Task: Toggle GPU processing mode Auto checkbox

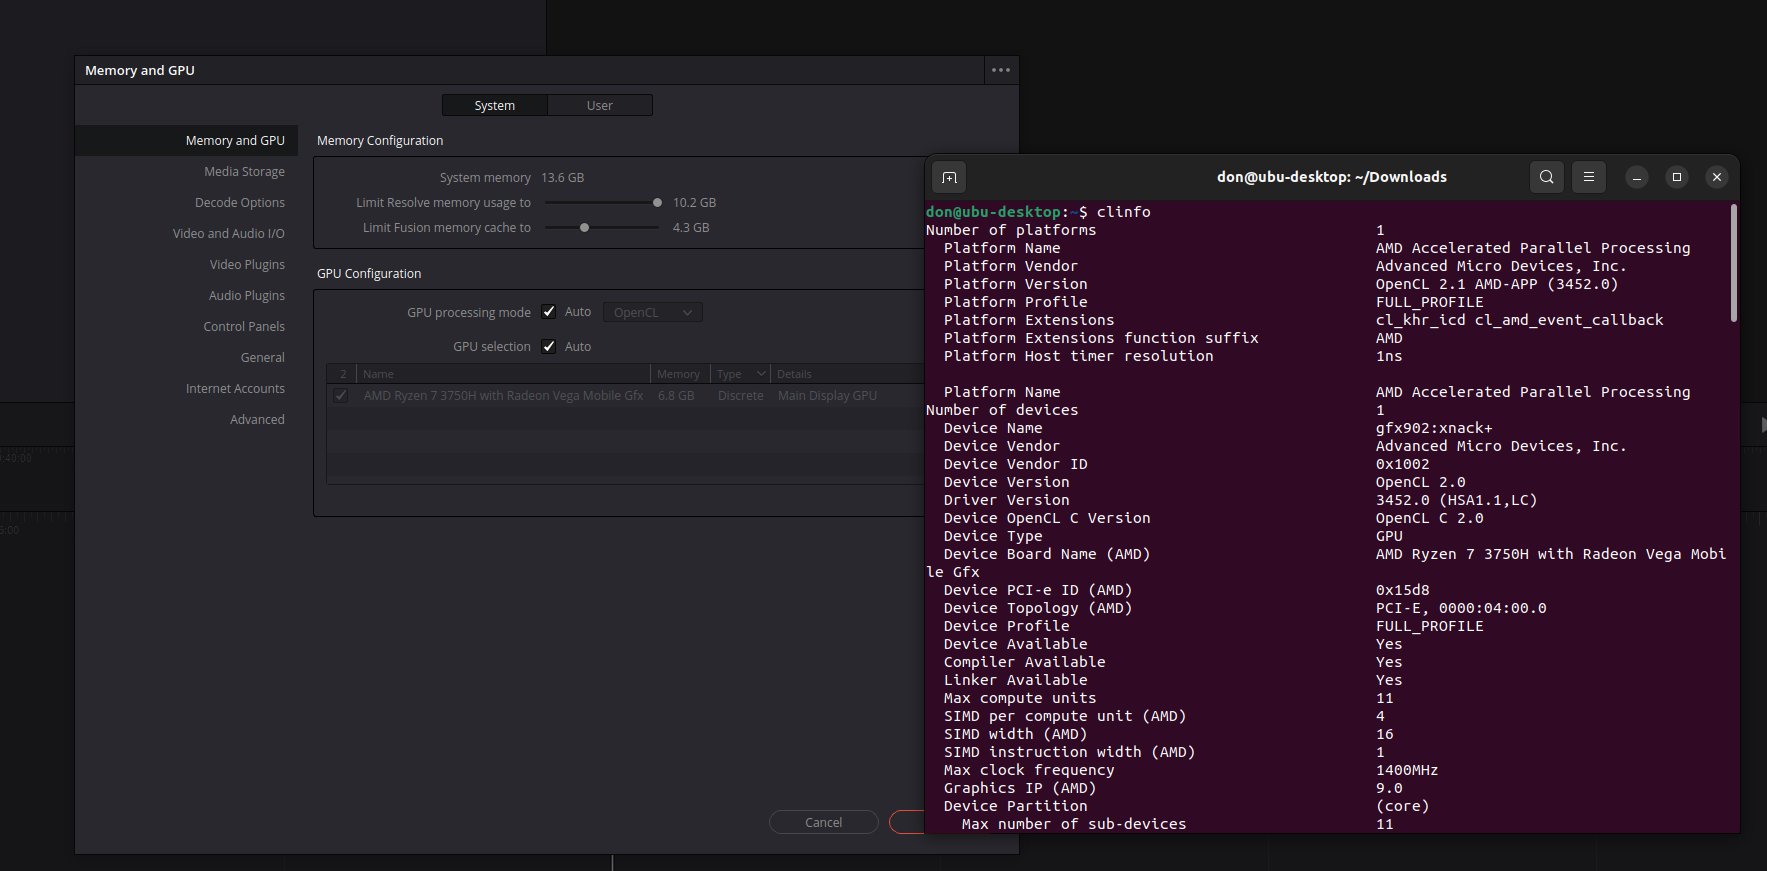Action: click(548, 312)
